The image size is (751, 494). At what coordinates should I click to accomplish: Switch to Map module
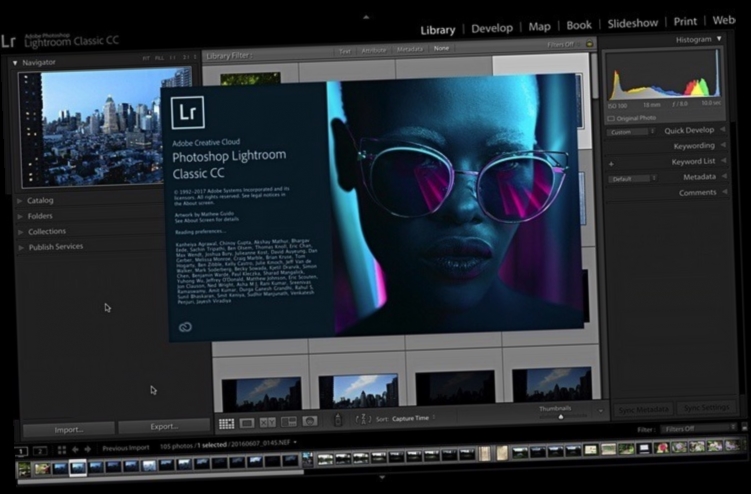[539, 26]
